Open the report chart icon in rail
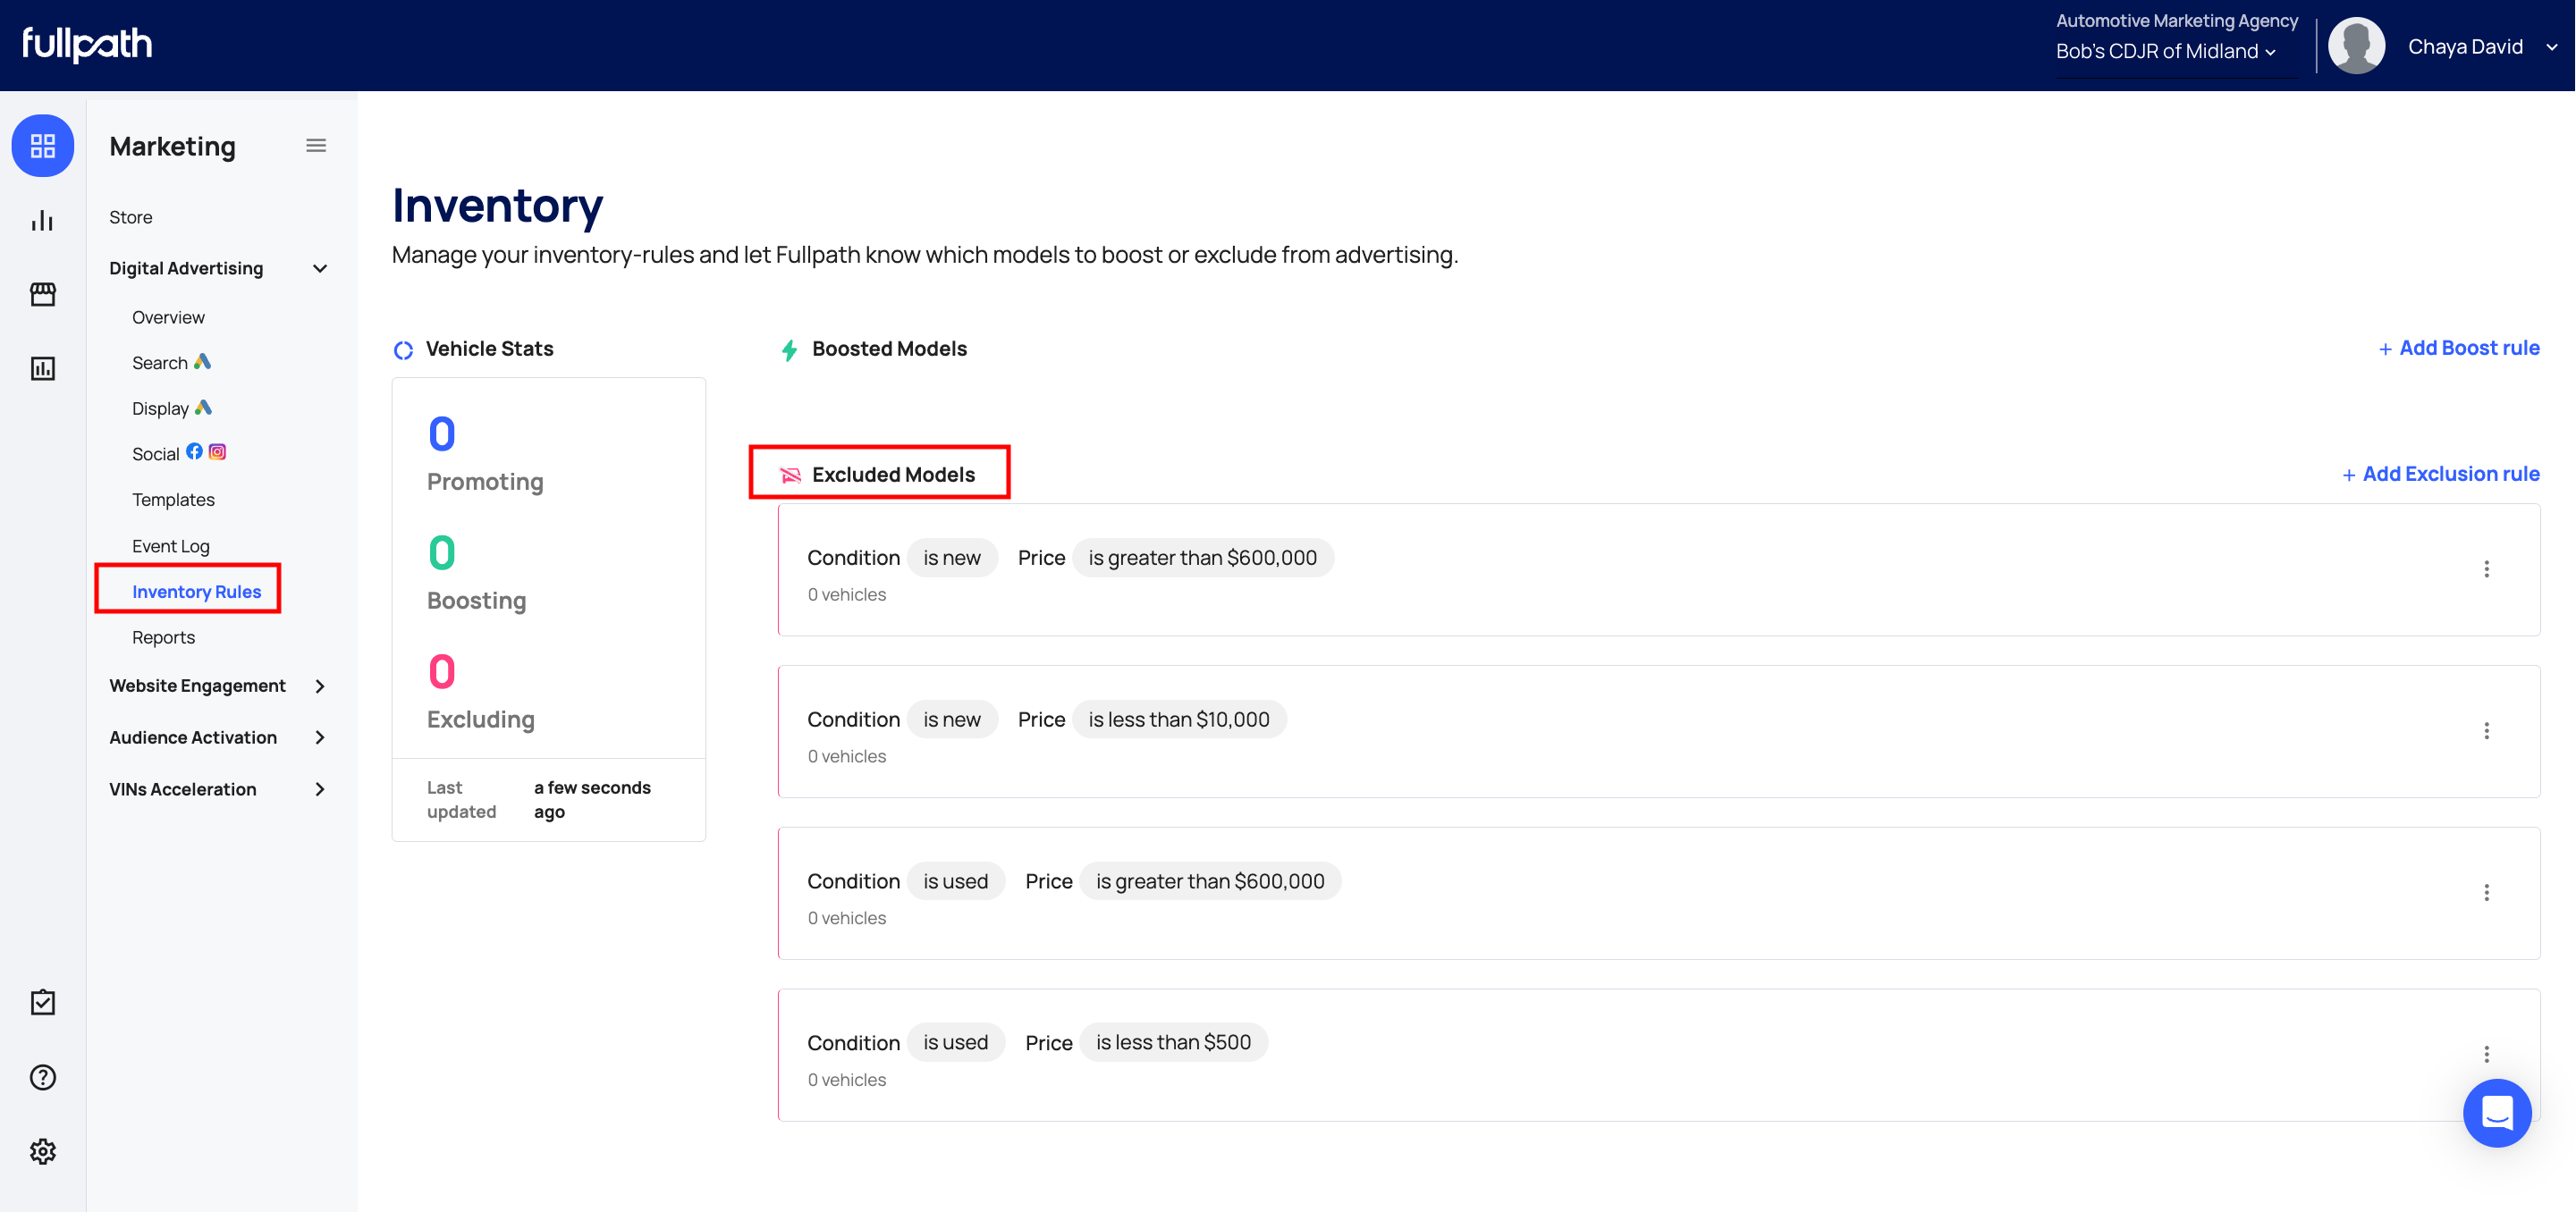 pos(43,368)
